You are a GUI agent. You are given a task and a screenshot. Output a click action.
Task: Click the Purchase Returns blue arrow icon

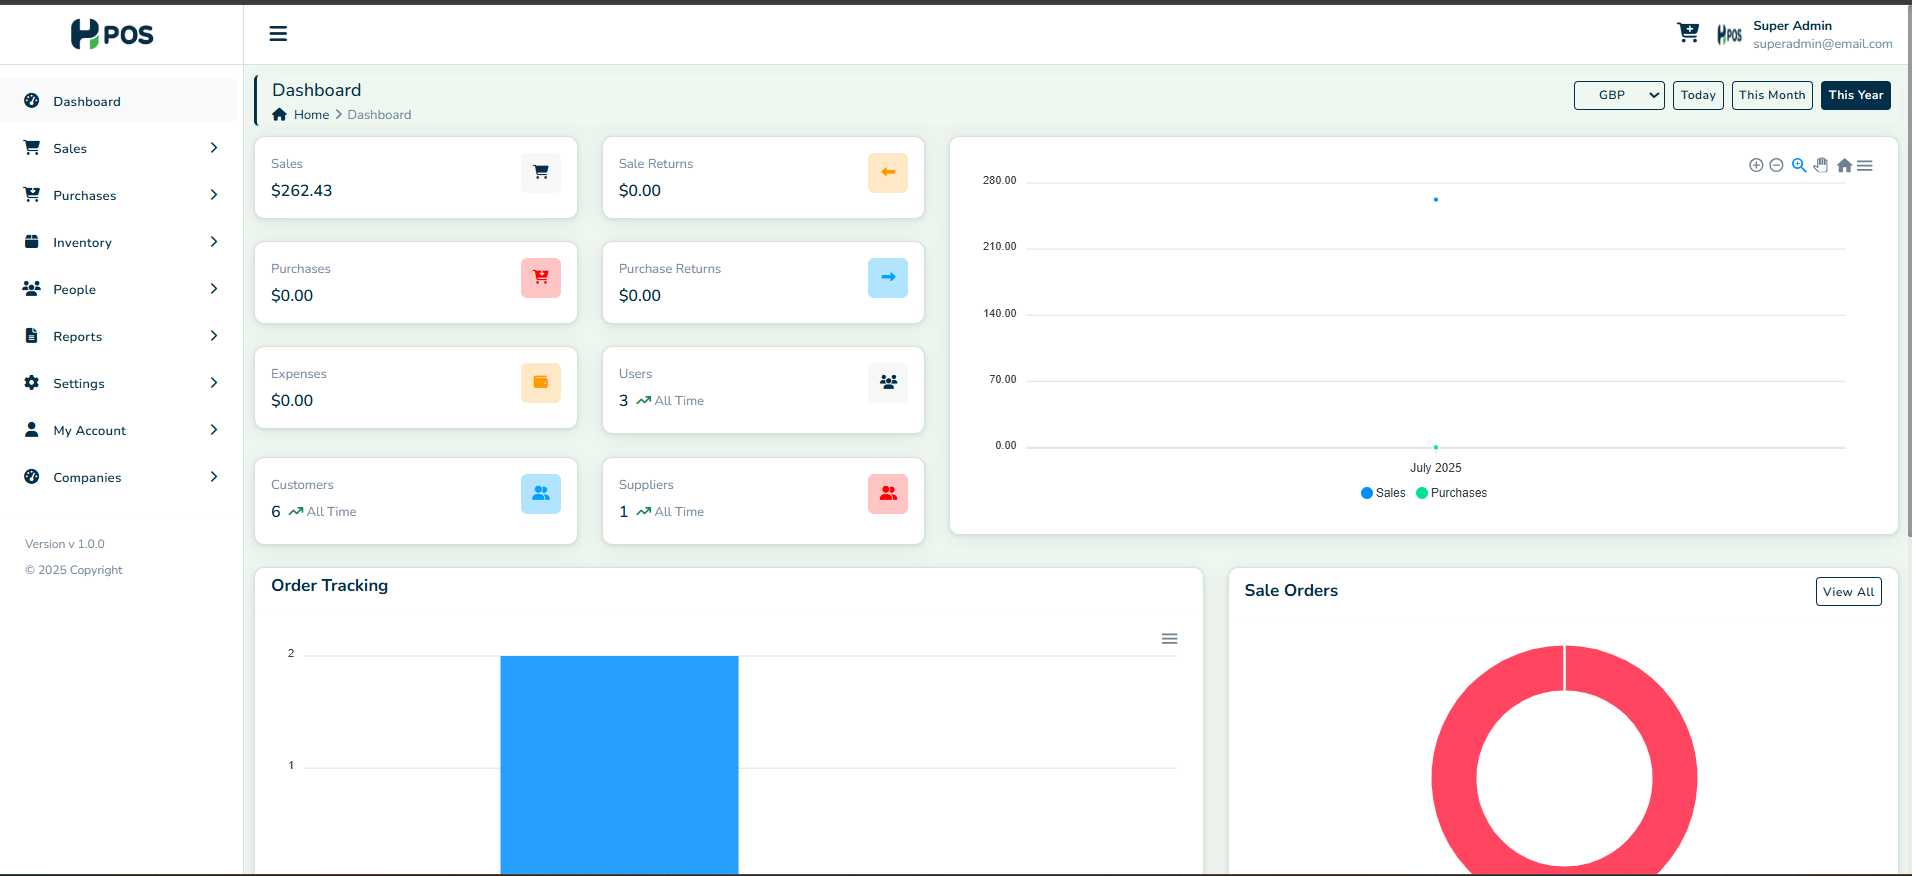tap(888, 277)
